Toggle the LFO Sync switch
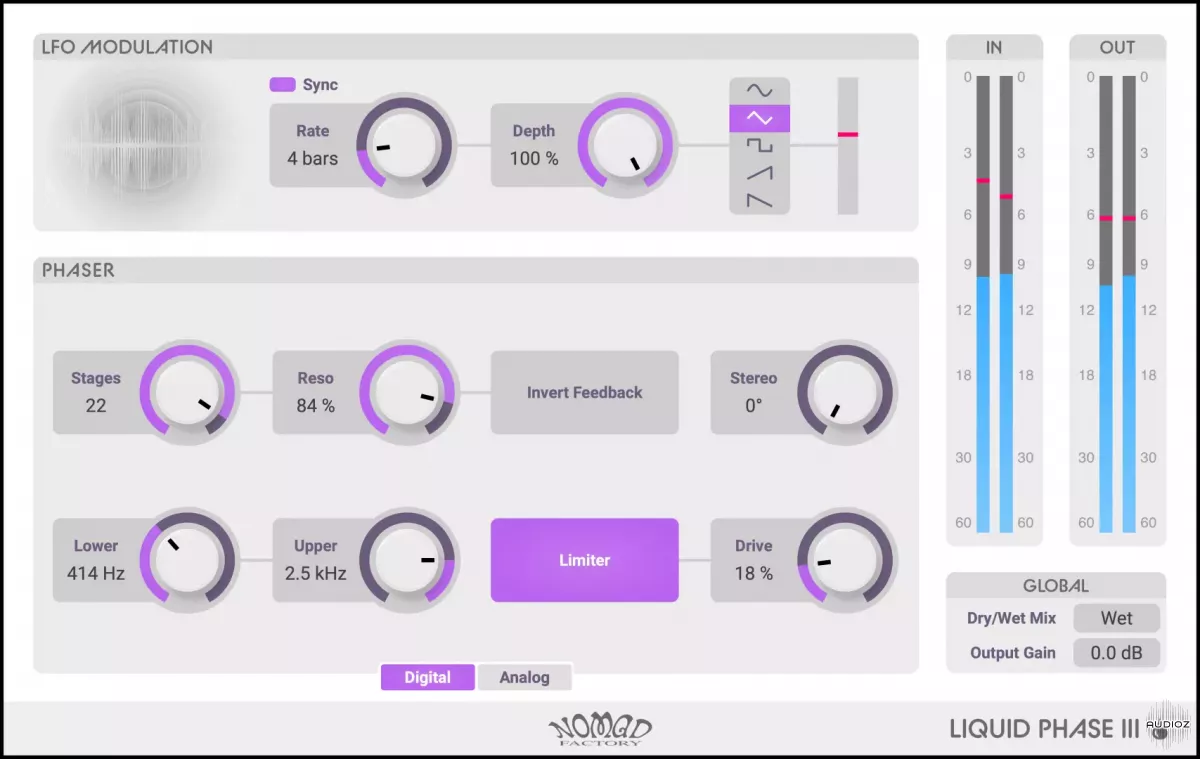Viewport: 1200px width, 759px height. [283, 85]
